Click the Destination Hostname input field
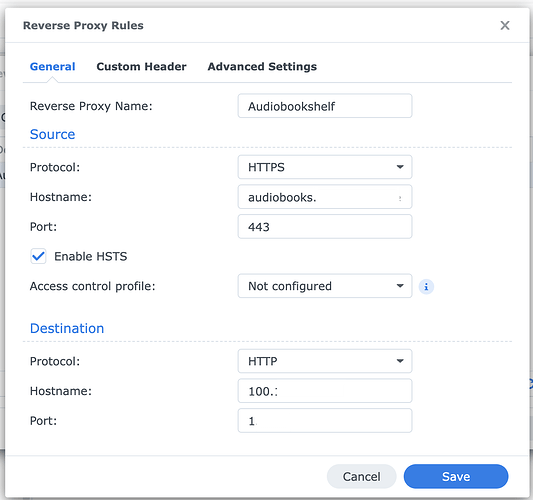 pyautogui.click(x=325, y=391)
